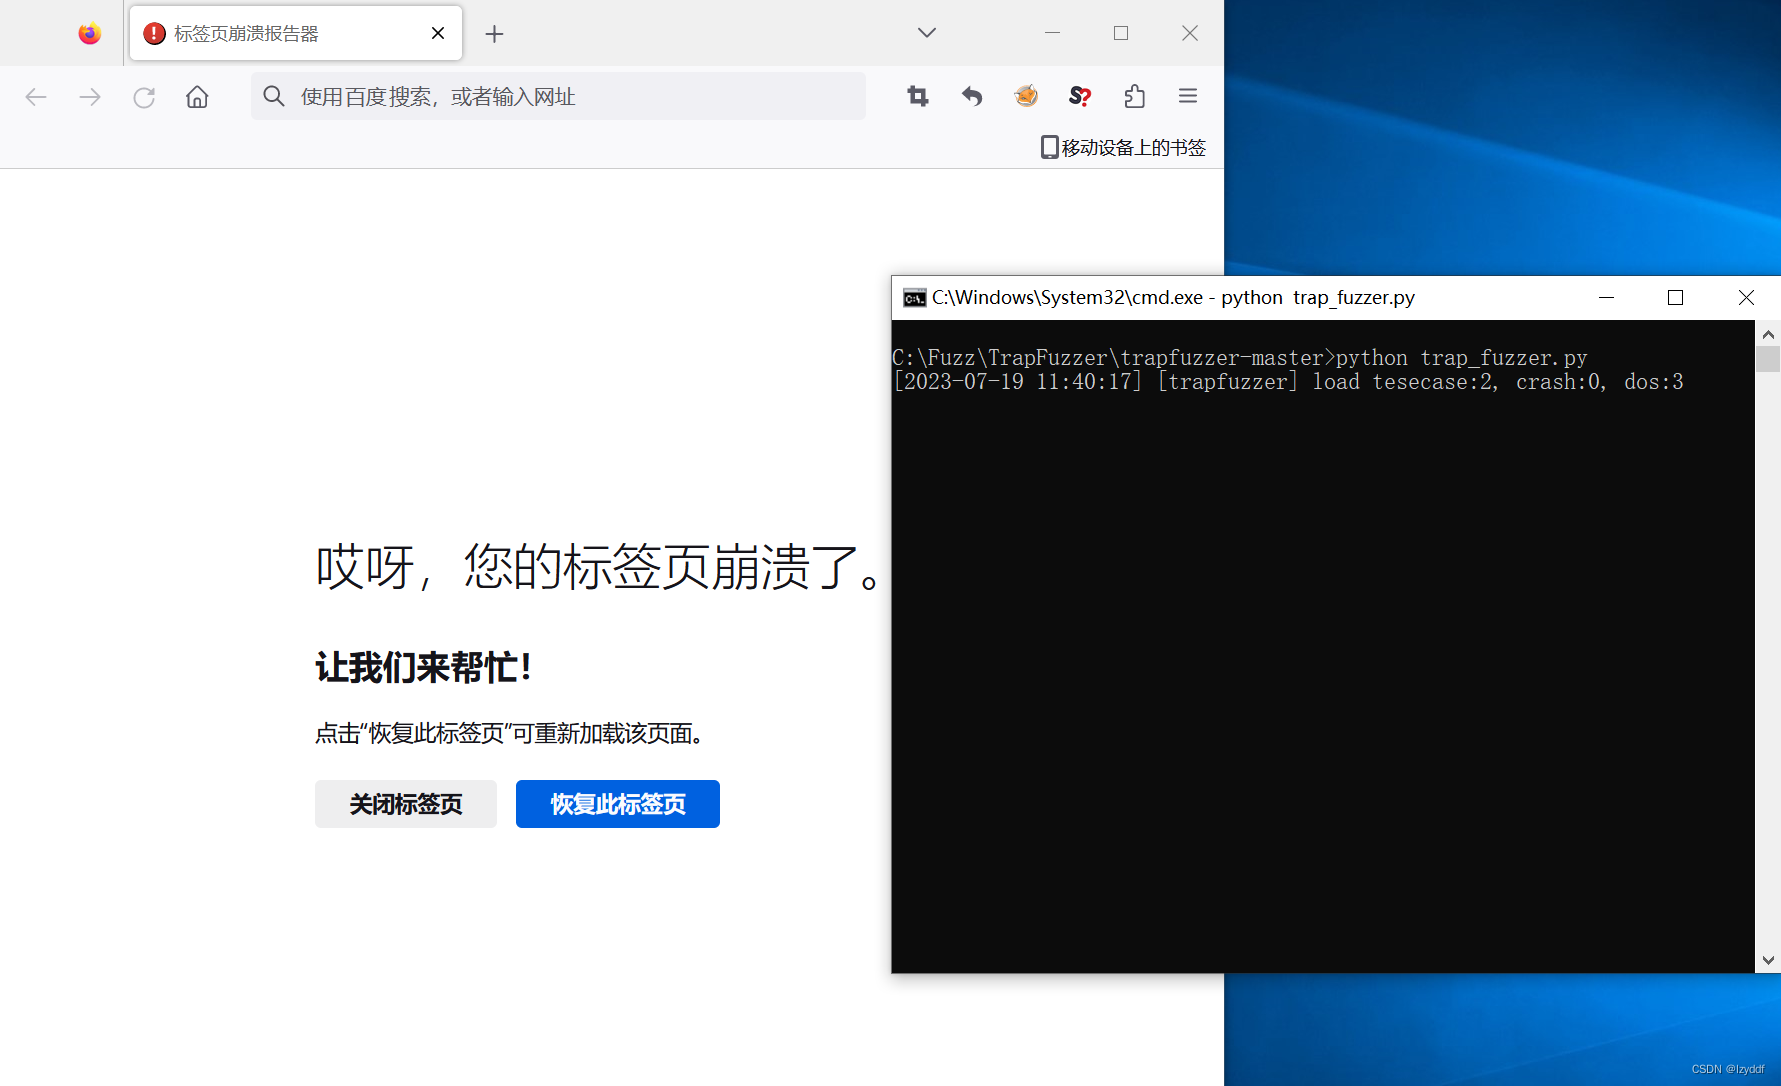This screenshot has width=1781, height=1086.
Task: Go forward to next page
Action: 90,97
